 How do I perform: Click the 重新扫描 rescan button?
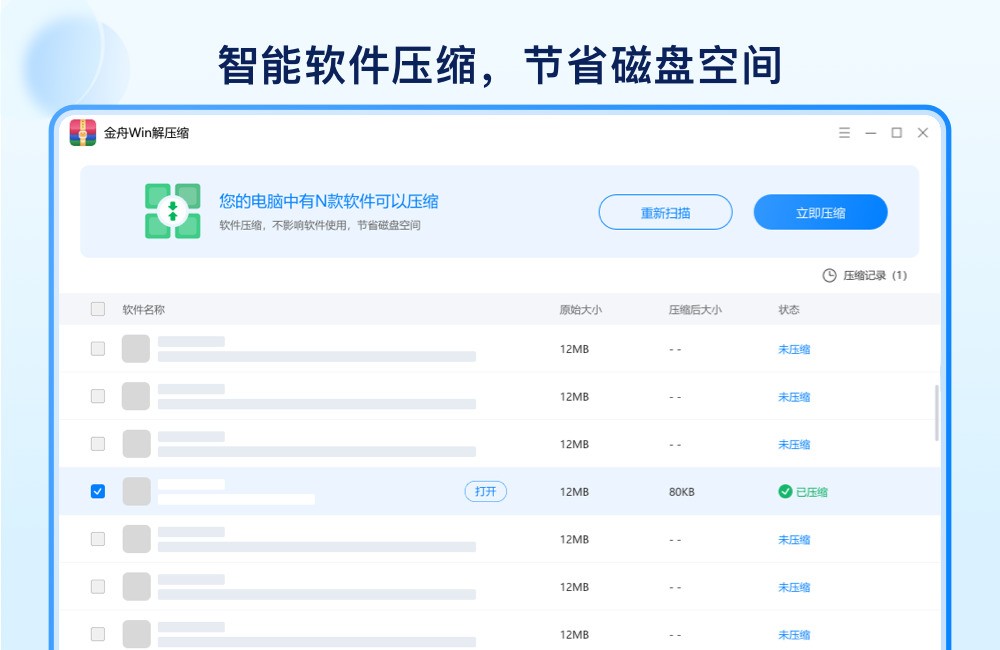[665, 212]
